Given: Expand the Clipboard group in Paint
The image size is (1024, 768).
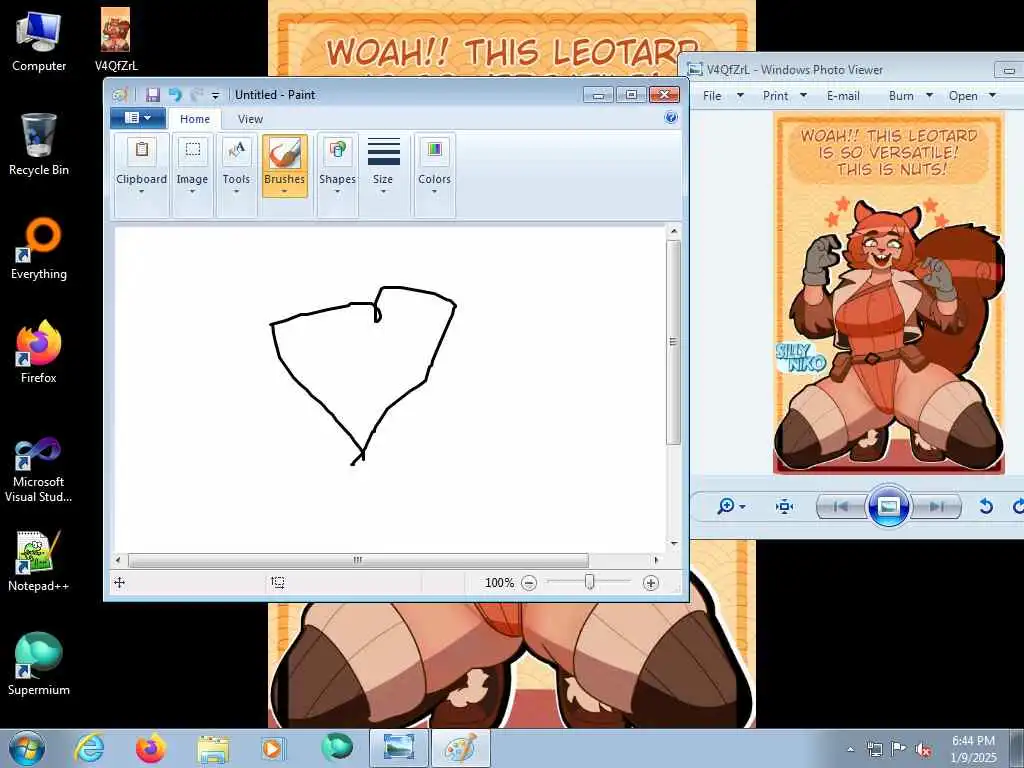Looking at the screenshot, I should pyautogui.click(x=141, y=174).
